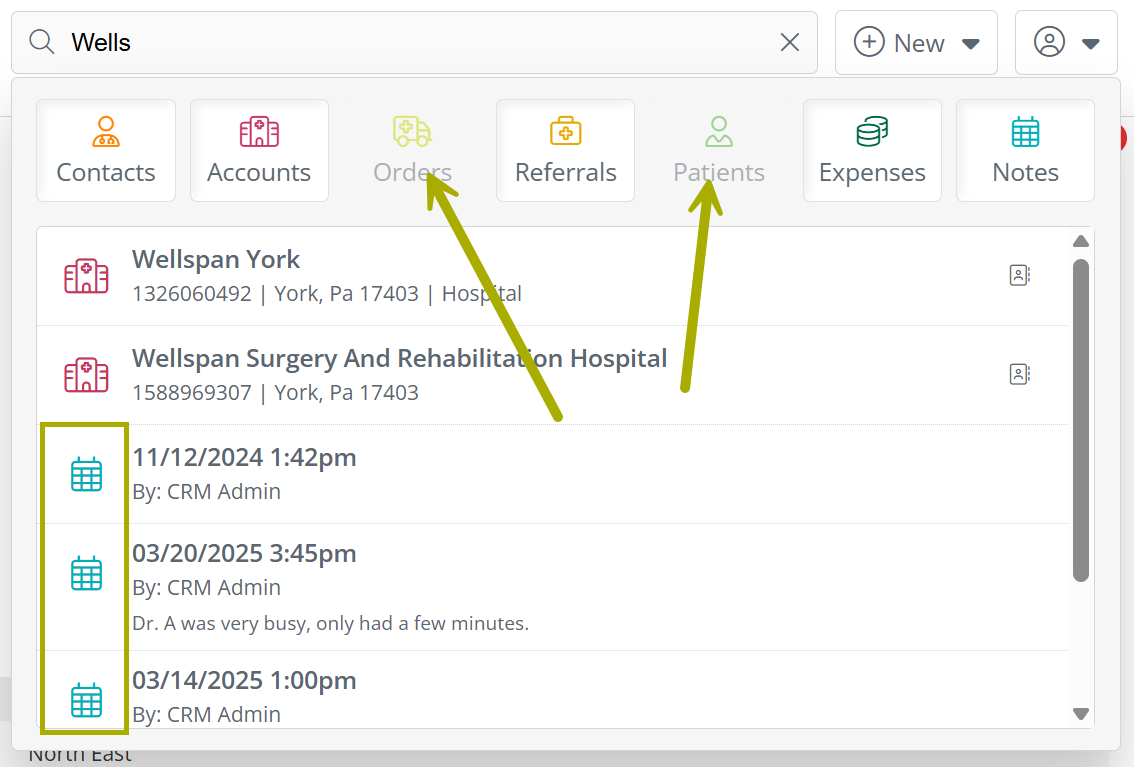Open the user profile dropdown
Viewport: 1134px width, 767px height.
tap(1066, 43)
